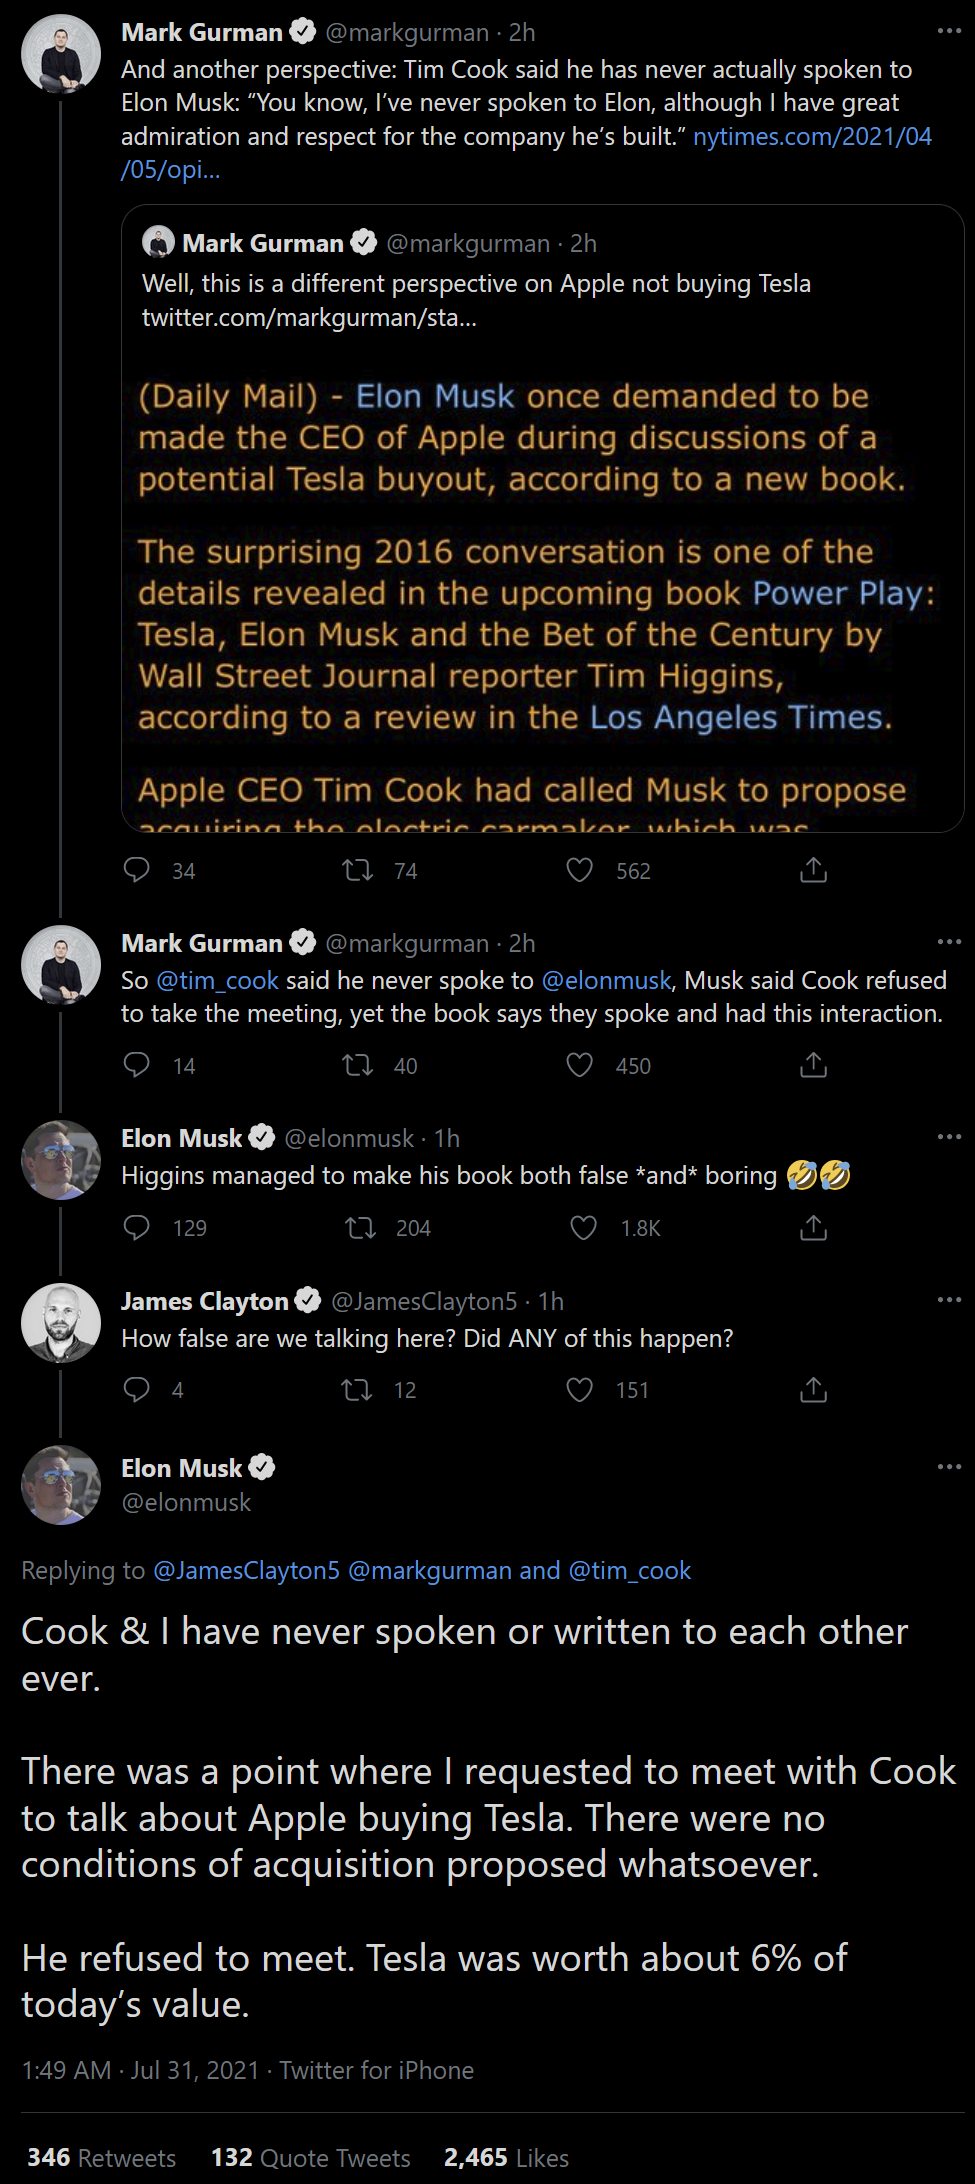This screenshot has width=975, height=2184.
Task: Reply to Mark Gurman's first tweet
Action: coord(136,871)
